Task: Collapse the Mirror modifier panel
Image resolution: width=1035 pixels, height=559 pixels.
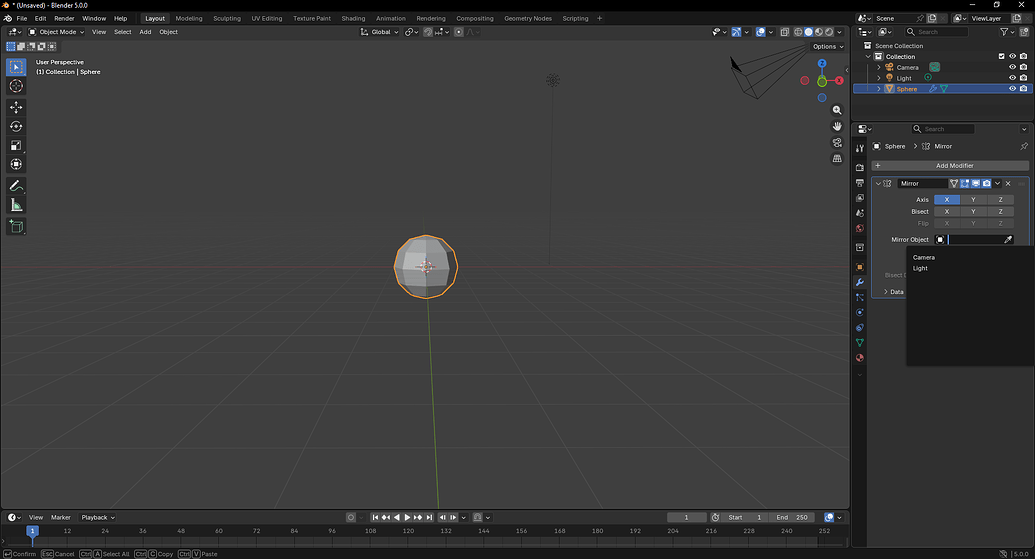Action: (x=878, y=183)
